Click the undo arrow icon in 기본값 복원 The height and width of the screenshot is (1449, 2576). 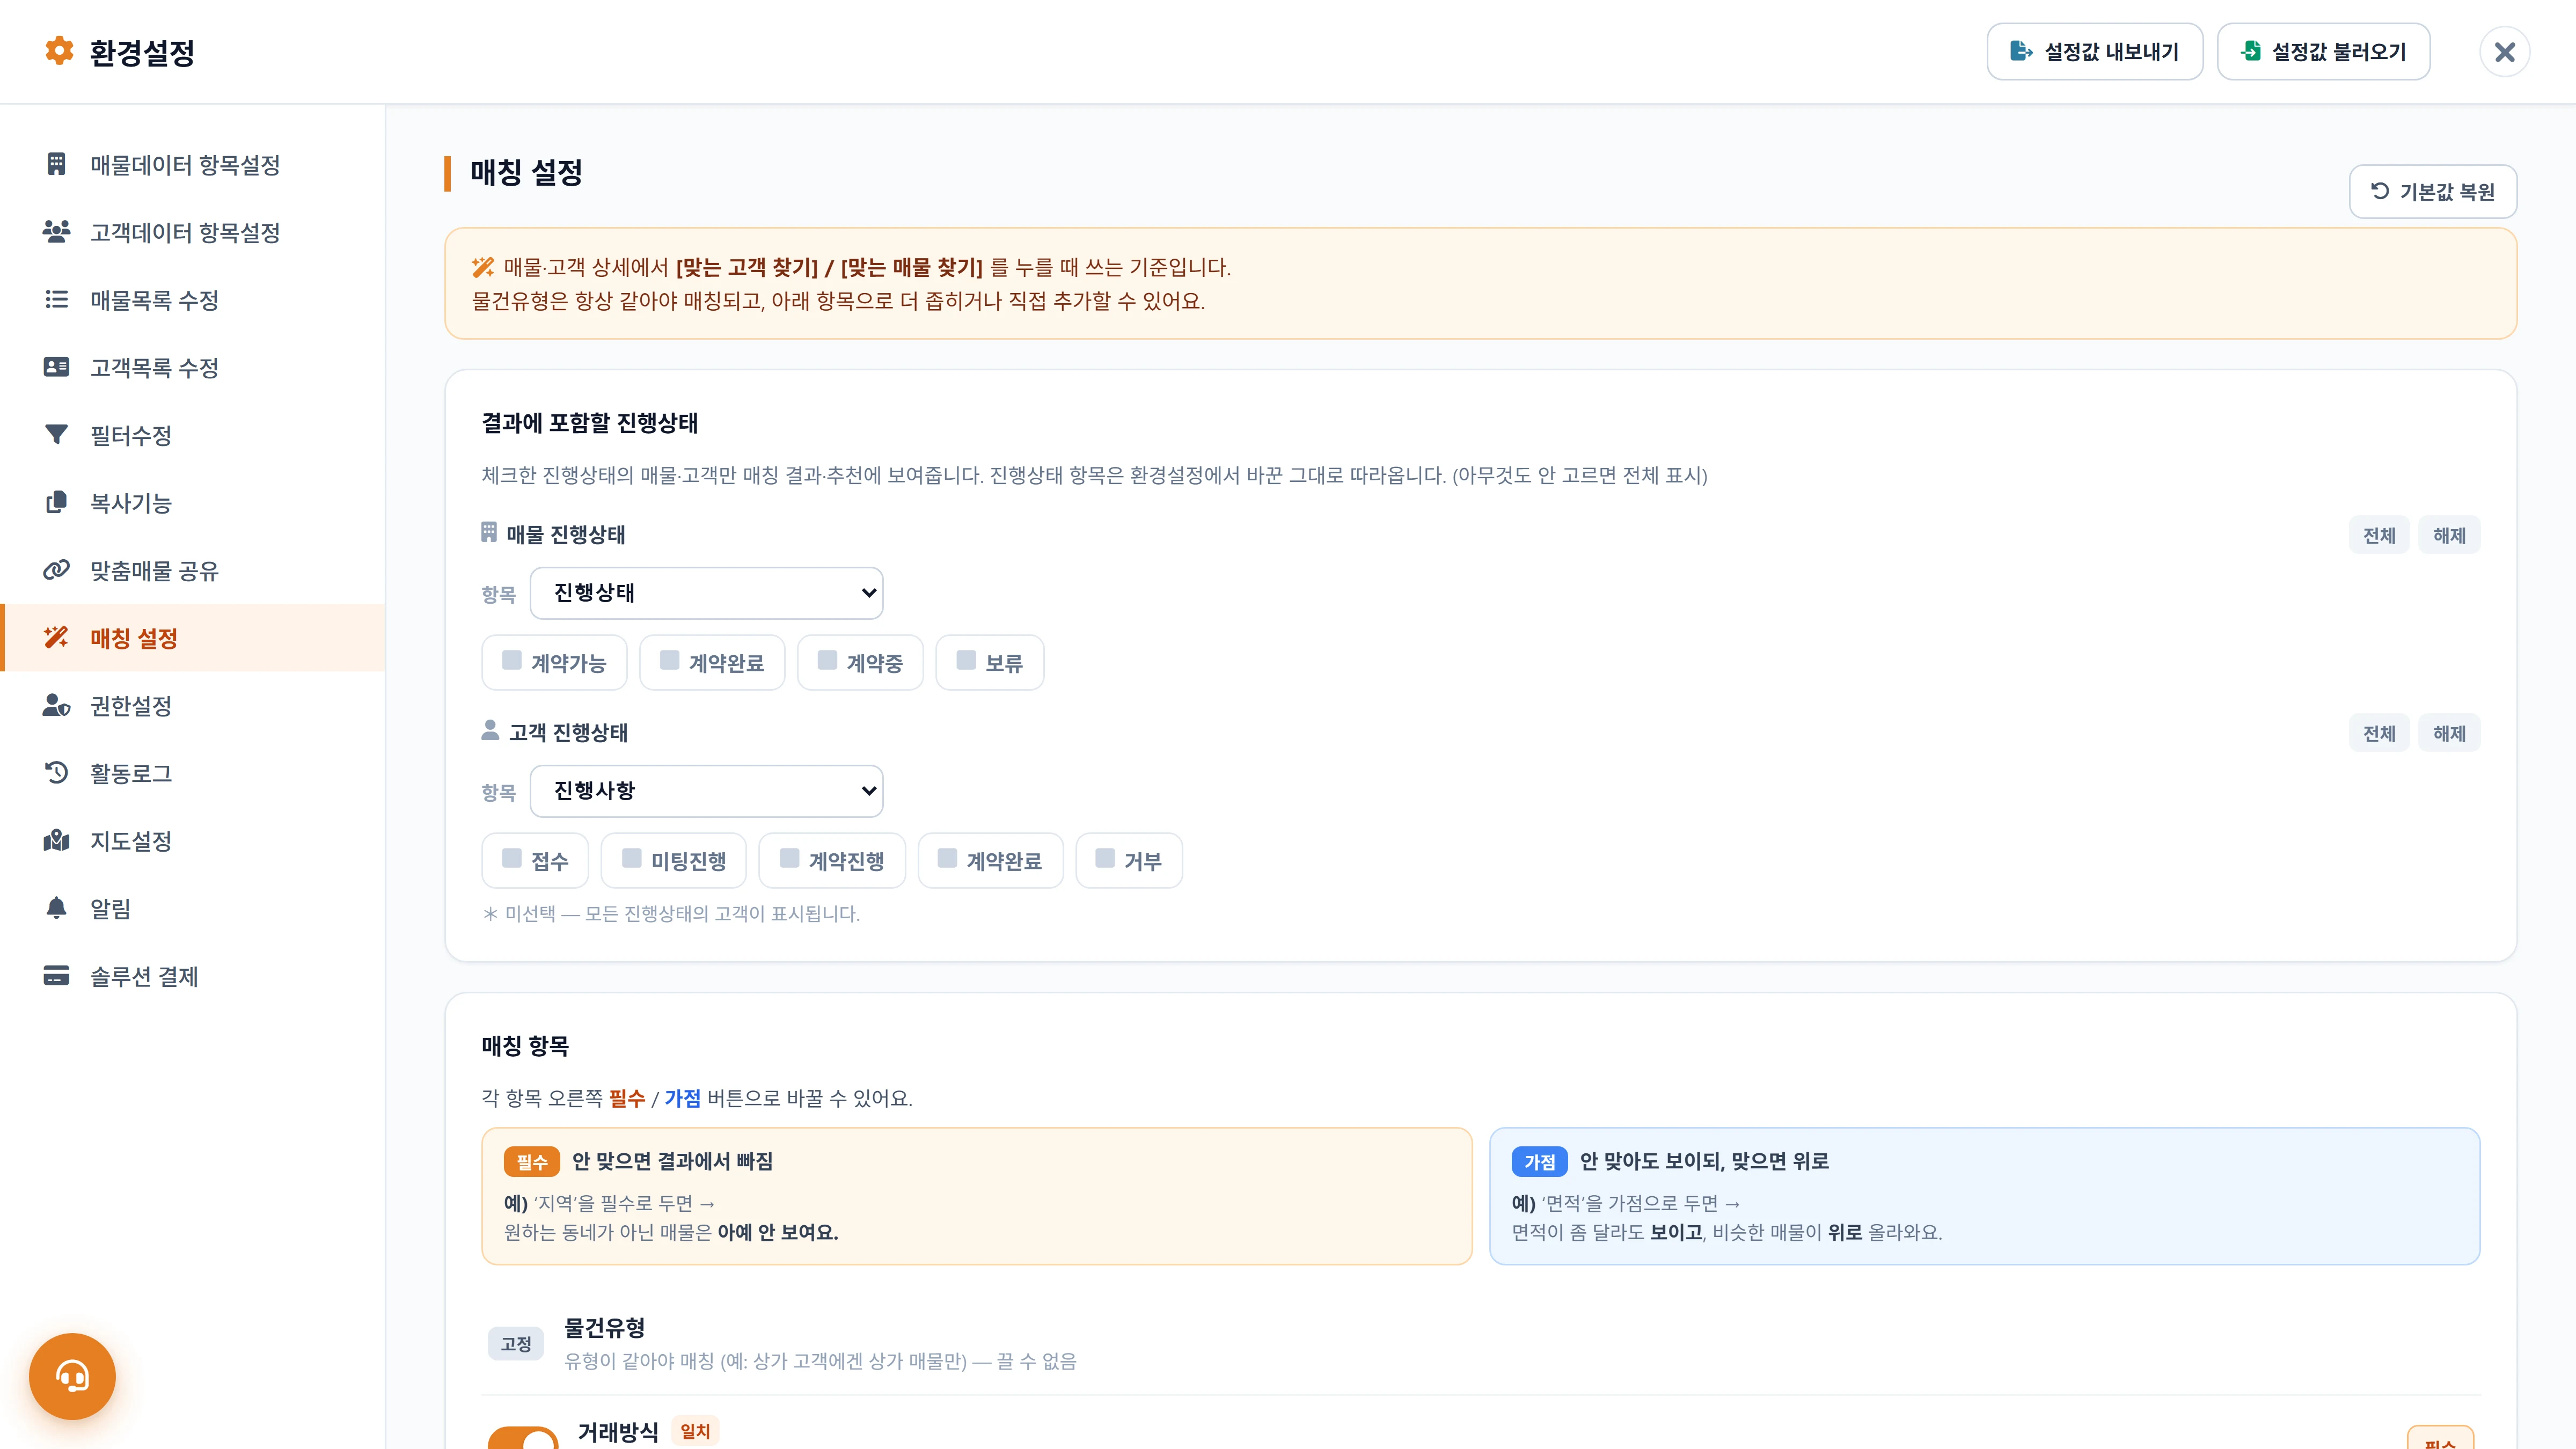tap(2380, 190)
